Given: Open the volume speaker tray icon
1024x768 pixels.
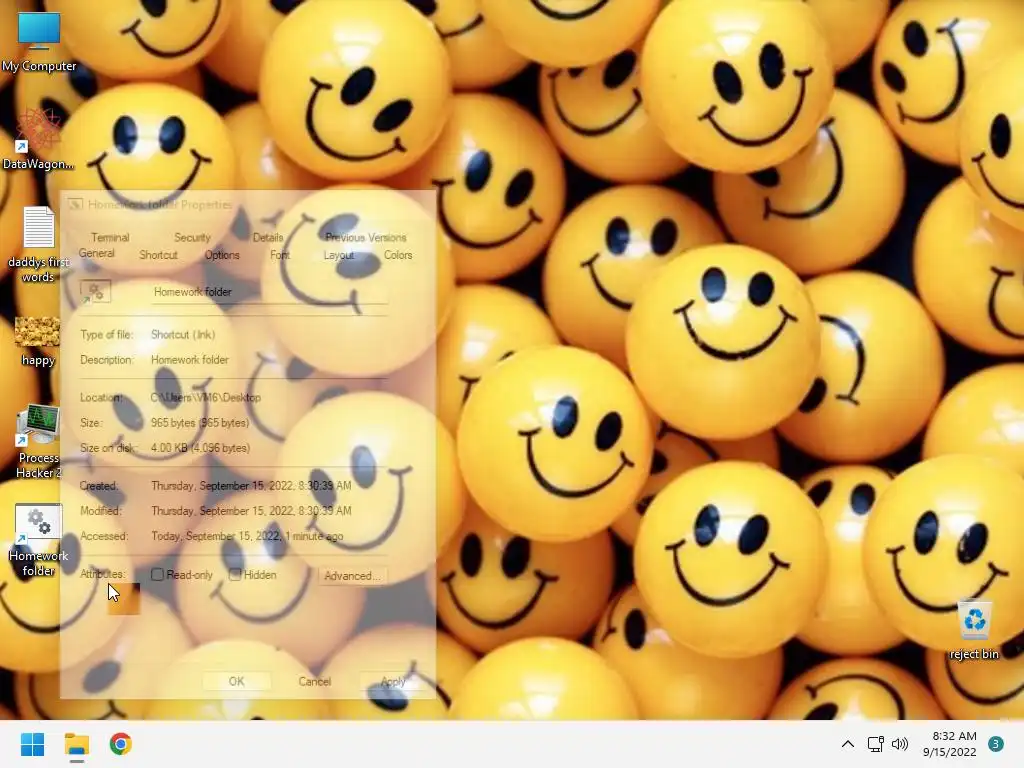Looking at the screenshot, I should point(900,744).
